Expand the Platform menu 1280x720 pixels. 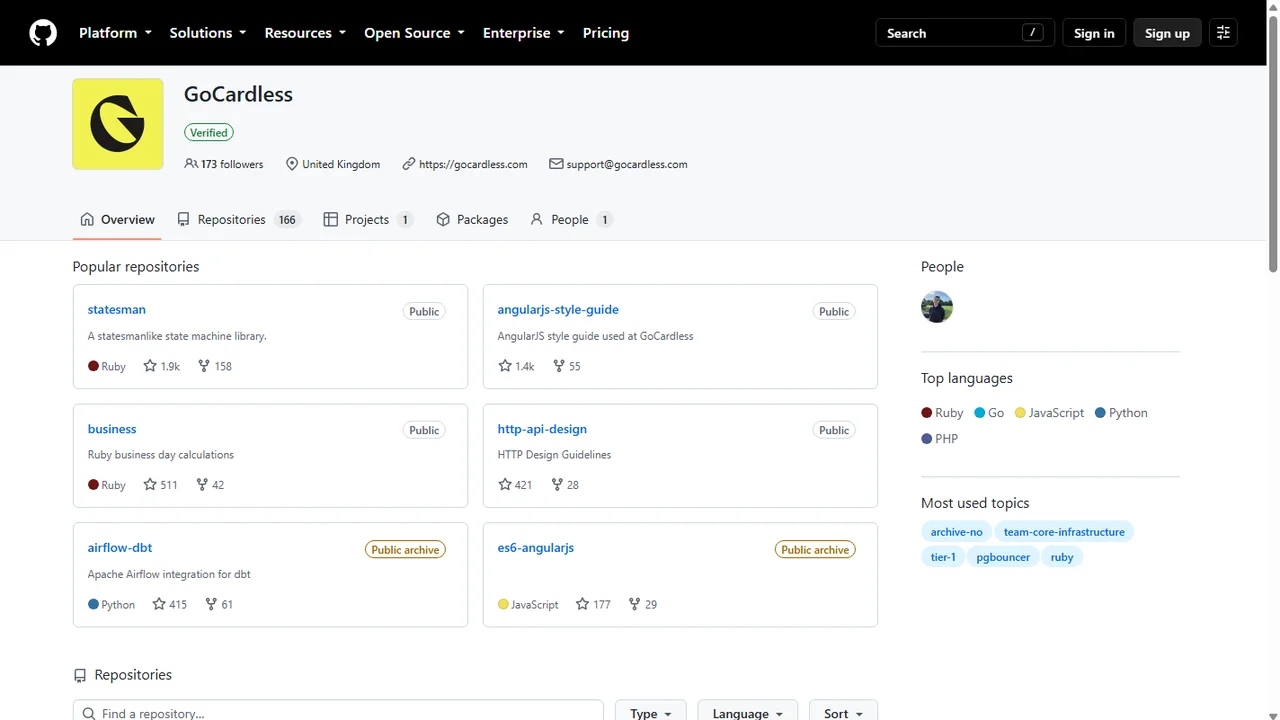tap(116, 33)
